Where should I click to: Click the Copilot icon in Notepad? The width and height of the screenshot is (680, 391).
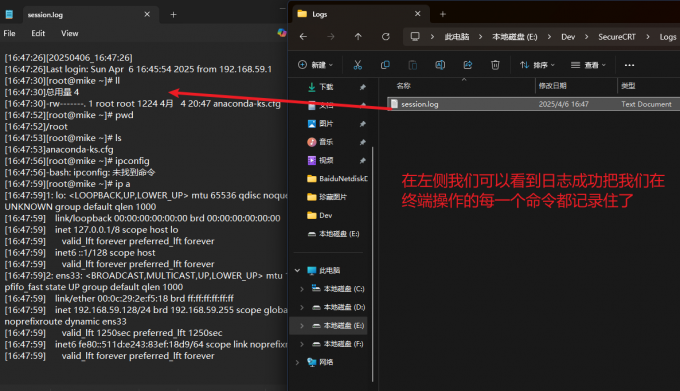pos(282,33)
